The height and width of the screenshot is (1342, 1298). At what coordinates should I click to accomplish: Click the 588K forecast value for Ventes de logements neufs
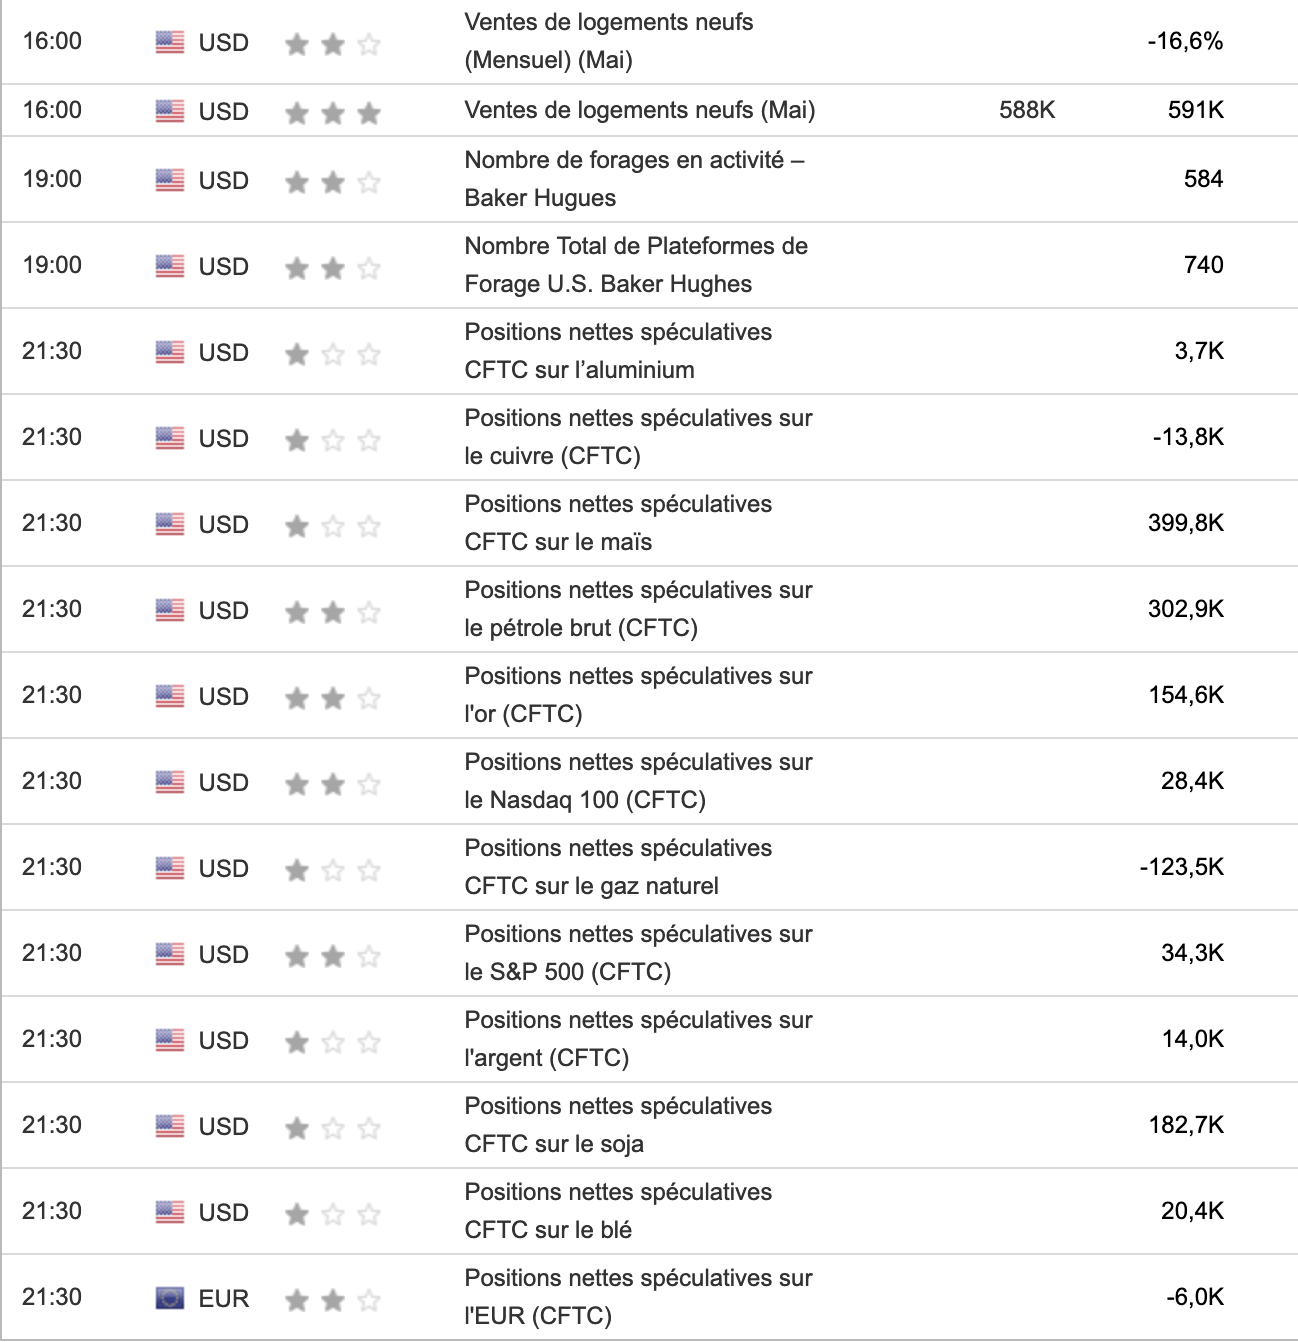point(1027,110)
